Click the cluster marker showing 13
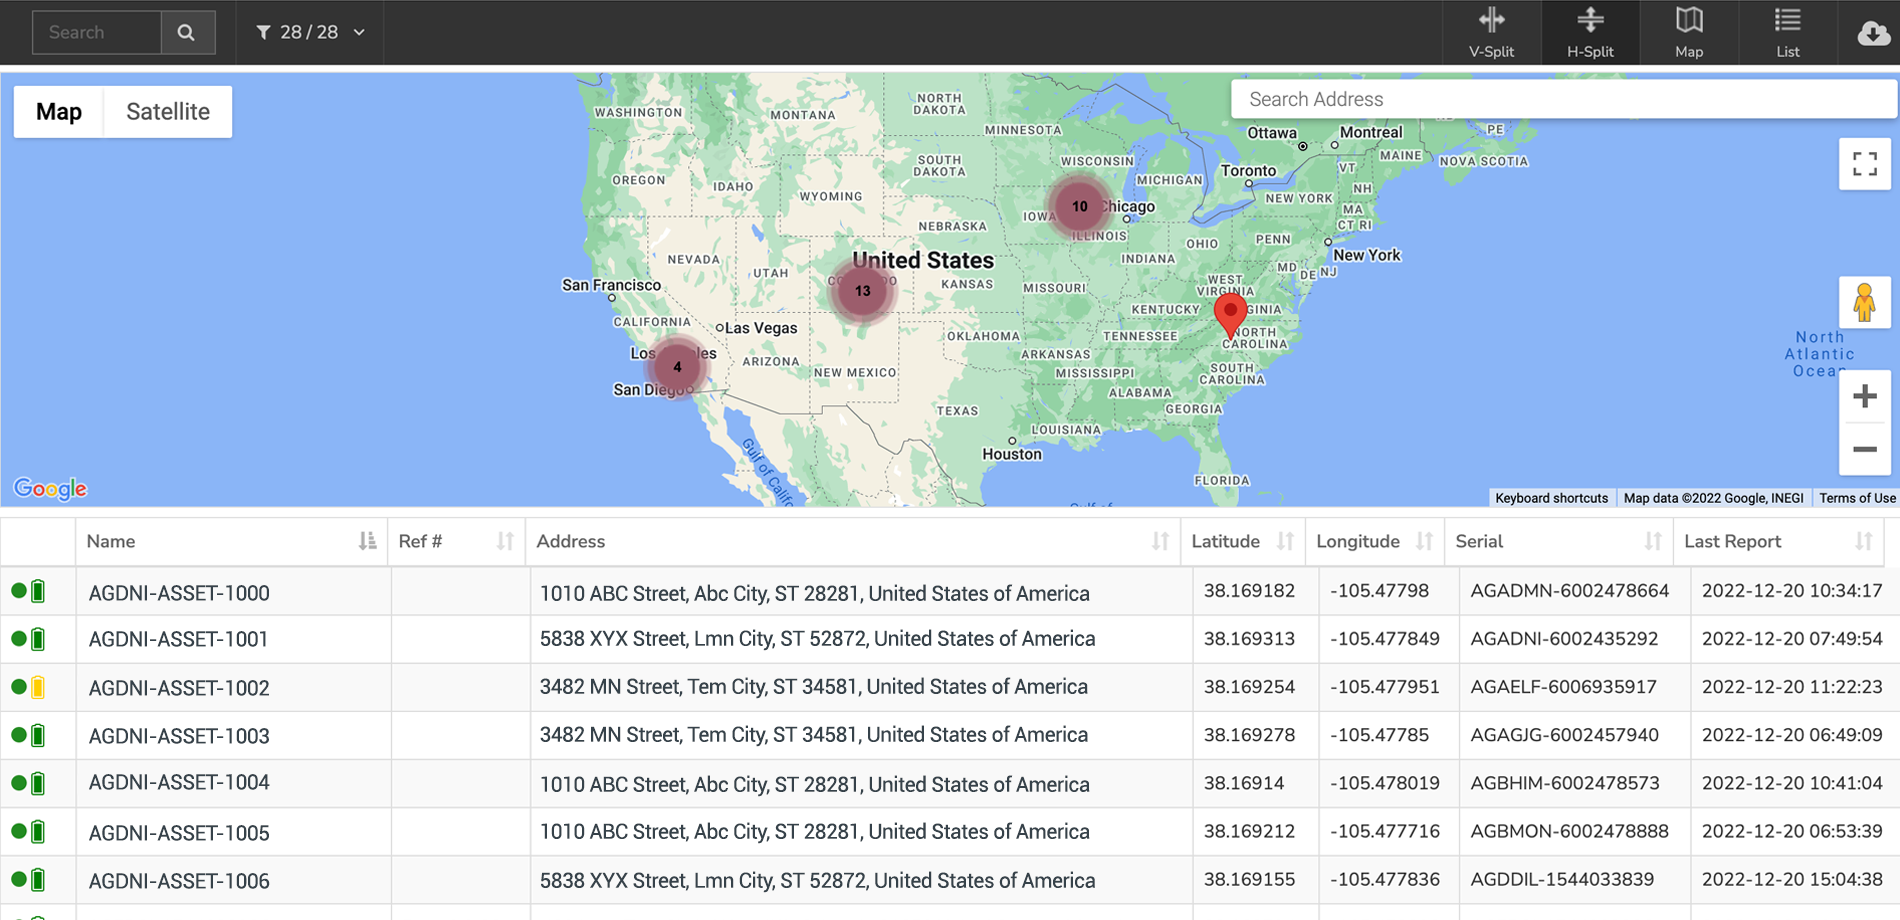 click(862, 291)
